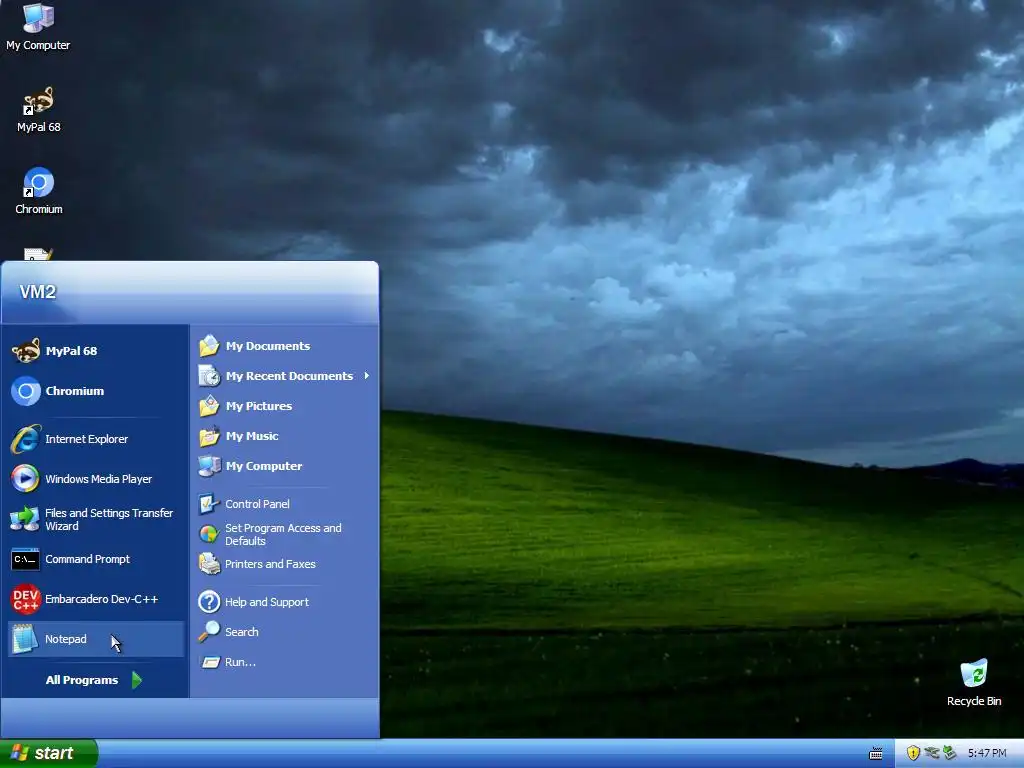Image resolution: width=1024 pixels, height=768 pixels.
Task: Select the Recycle Bin on the desktop
Action: click(x=974, y=683)
